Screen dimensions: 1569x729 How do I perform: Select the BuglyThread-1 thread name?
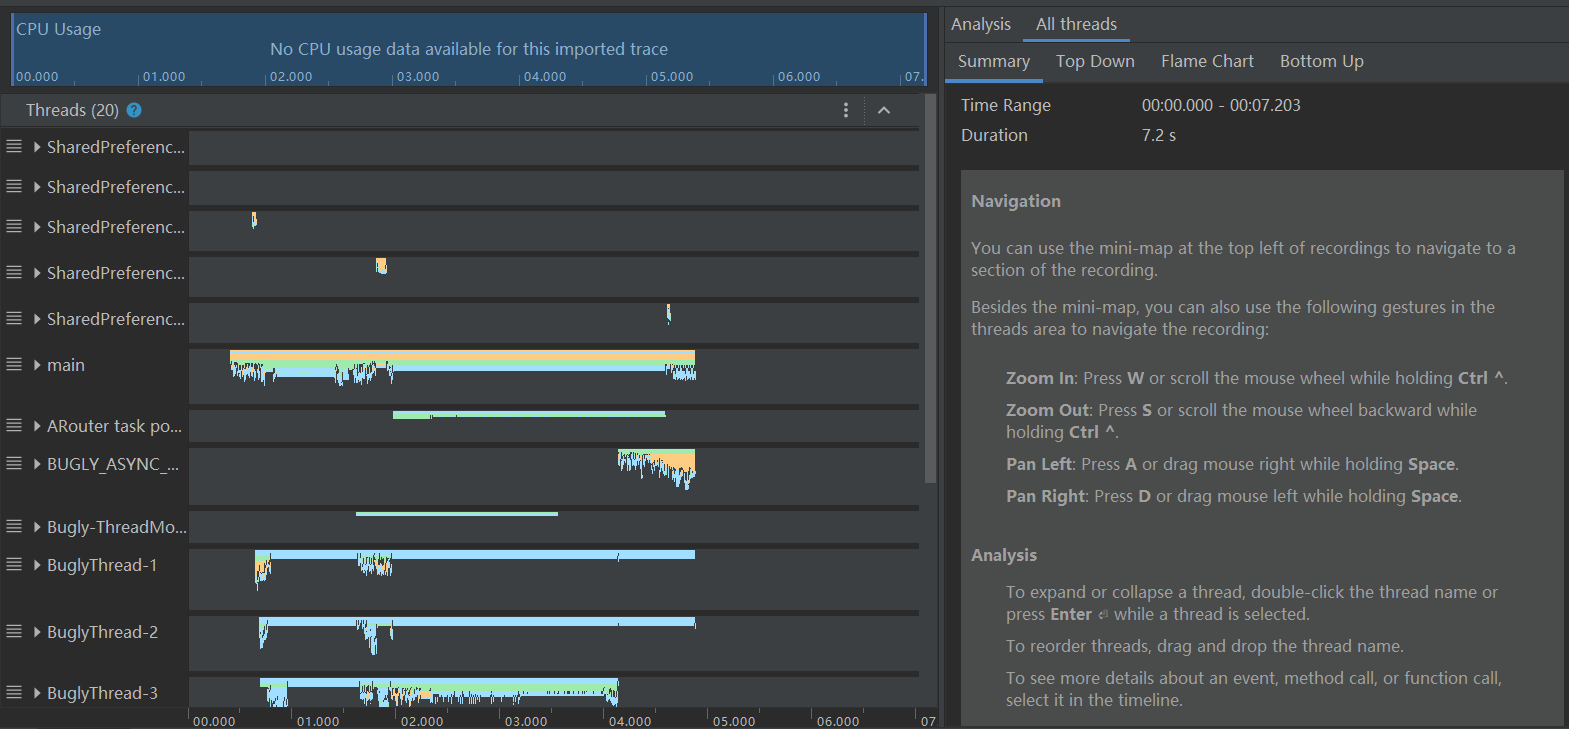point(102,565)
